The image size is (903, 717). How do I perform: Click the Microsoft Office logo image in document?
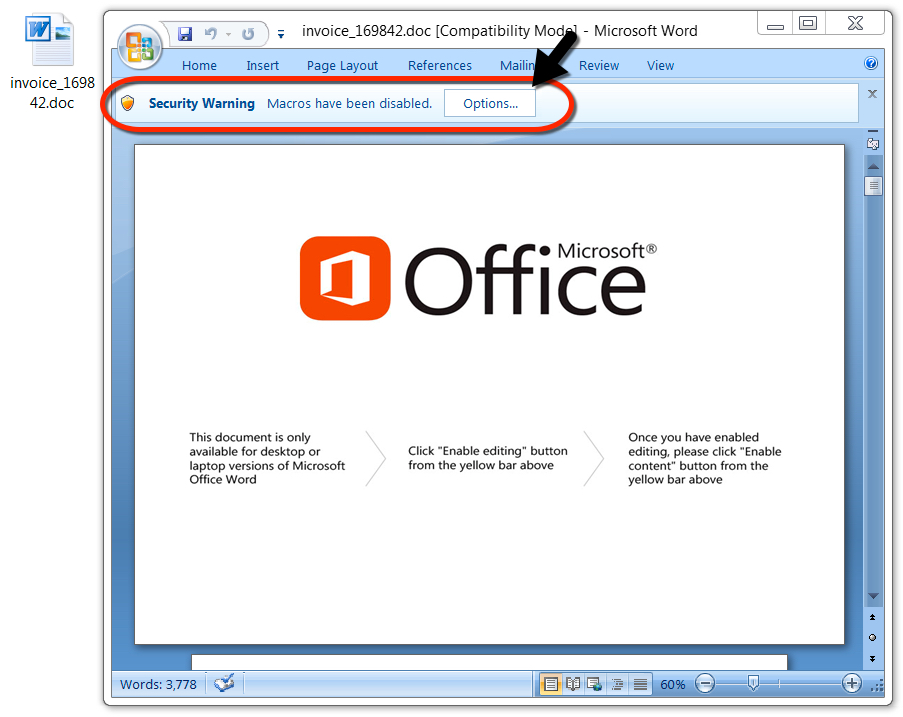click(478, 279)
